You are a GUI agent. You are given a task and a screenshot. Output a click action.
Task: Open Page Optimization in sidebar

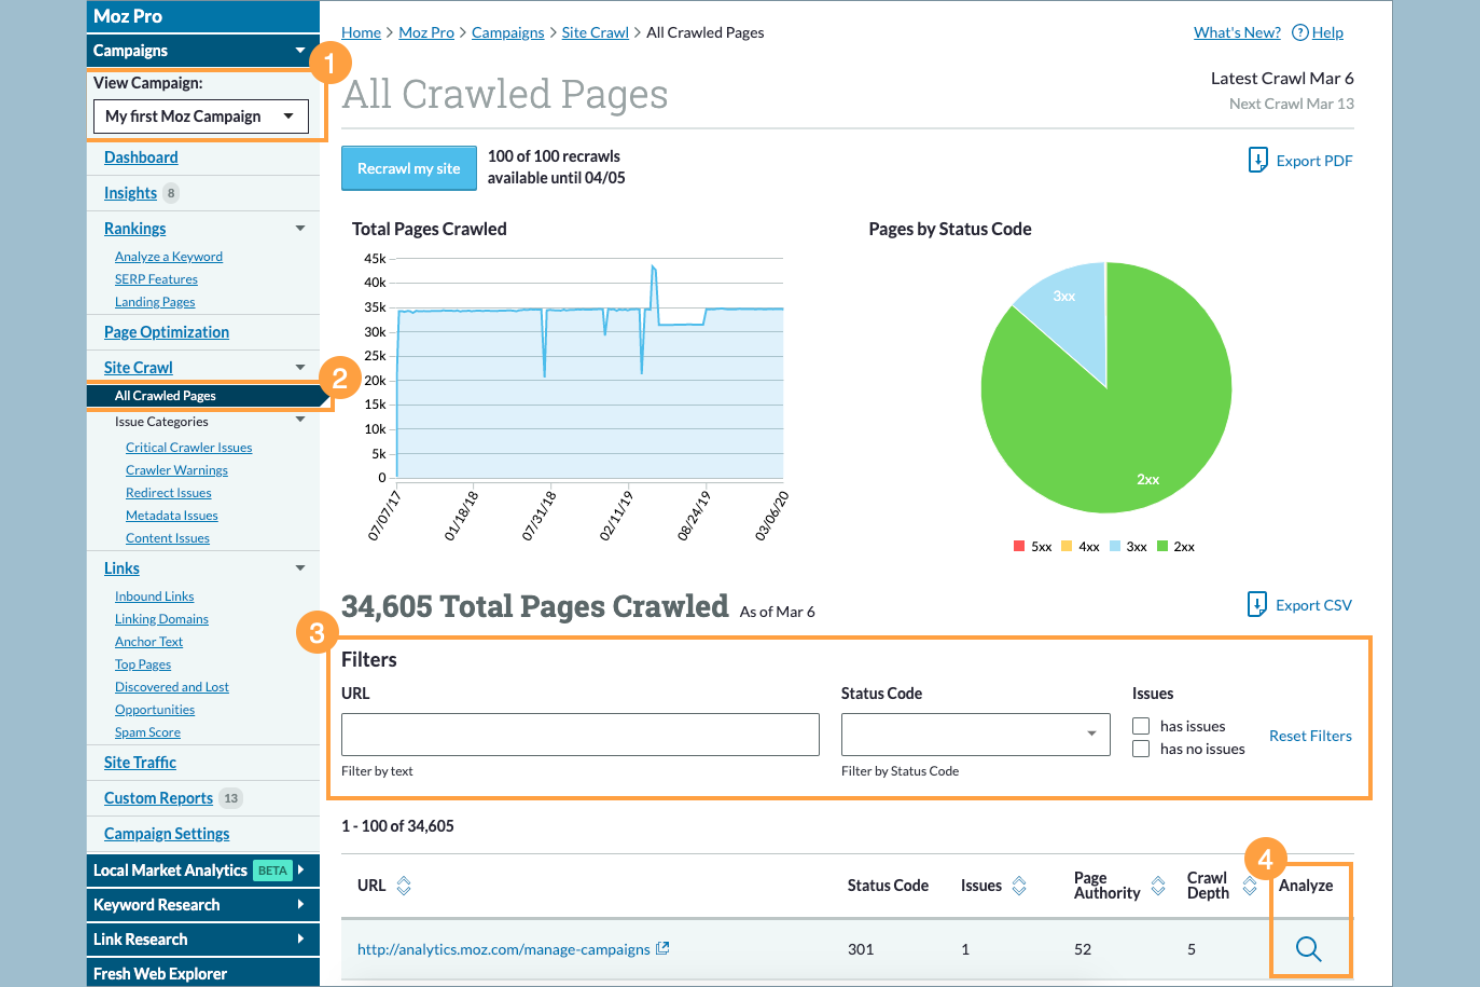click(x=166, y=332)
